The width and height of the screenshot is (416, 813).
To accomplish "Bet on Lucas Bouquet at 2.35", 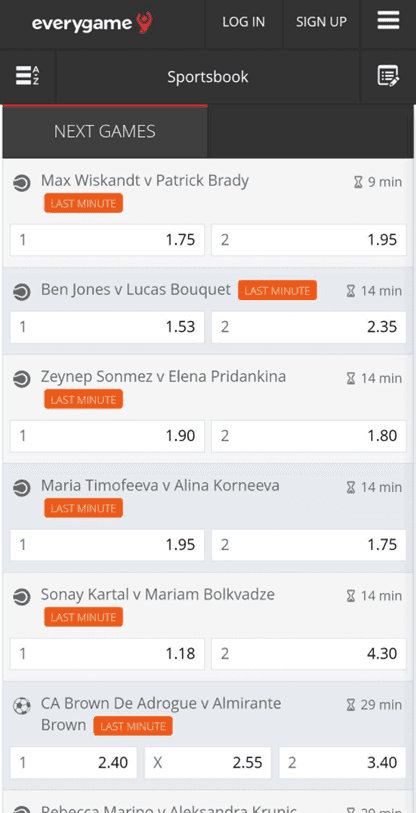I will point(309,327).
